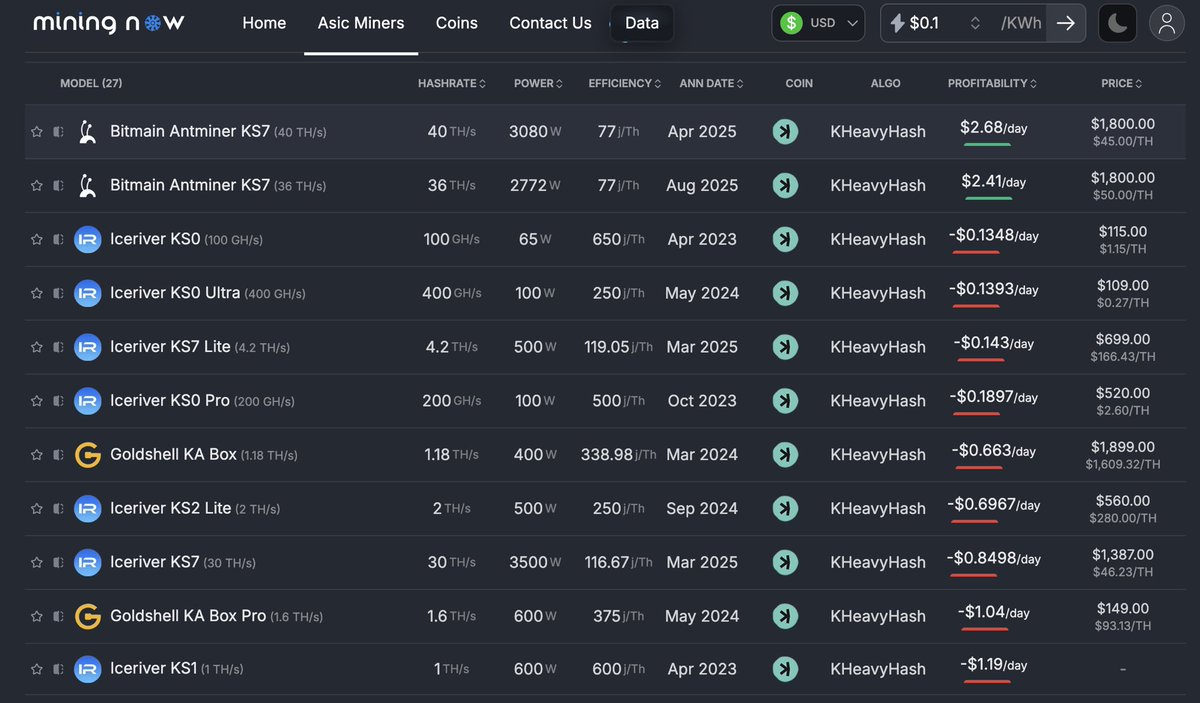Click the -$1.19/day profitability value

click(x=993, y=665)
